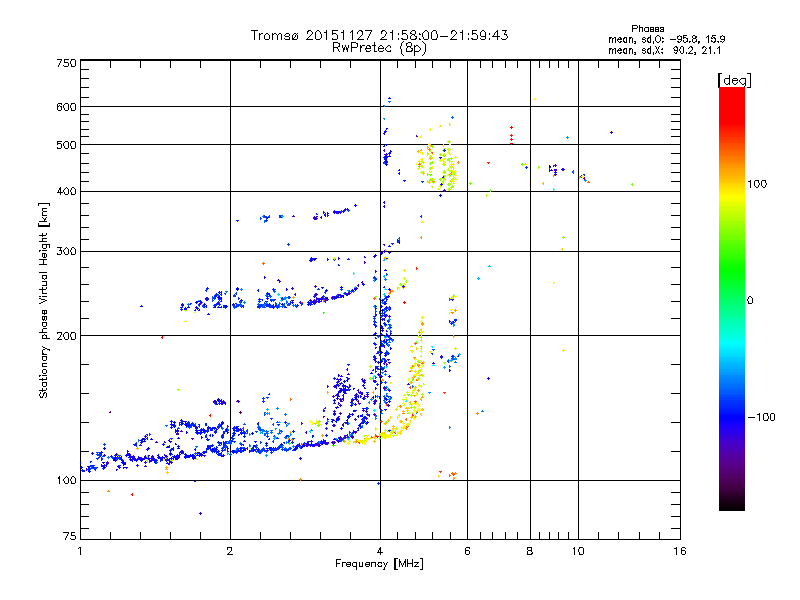Select the 'mean, sd,O: -95.8, 15.9' line
800x600 pixels.
(x=666, y=39)
